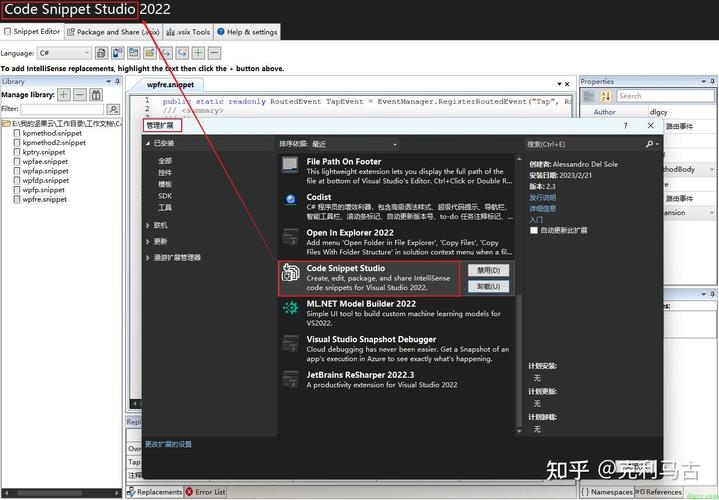This screenshot has width=719, height=500.
Task: Click the open folder icon in main toolbar
Action: (150, 53)
